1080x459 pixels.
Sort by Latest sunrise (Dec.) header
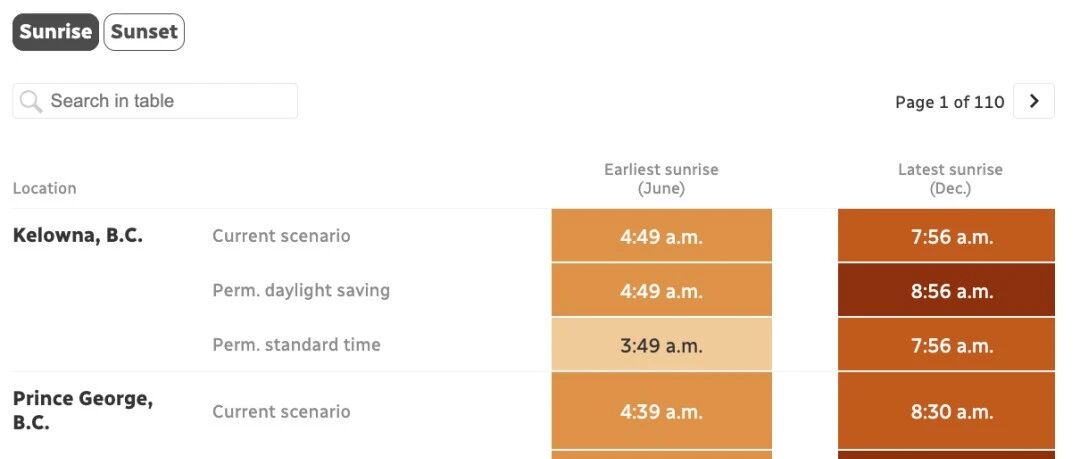tap(950, 179)
